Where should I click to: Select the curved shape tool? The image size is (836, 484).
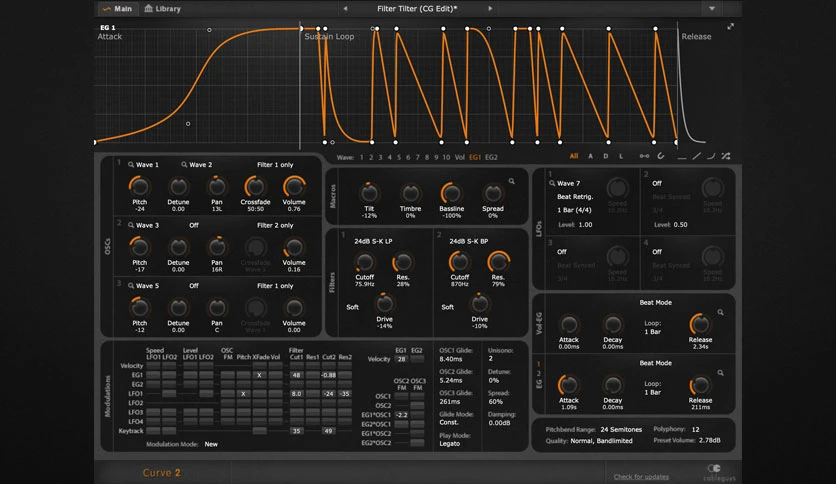(x=711, y=156)
